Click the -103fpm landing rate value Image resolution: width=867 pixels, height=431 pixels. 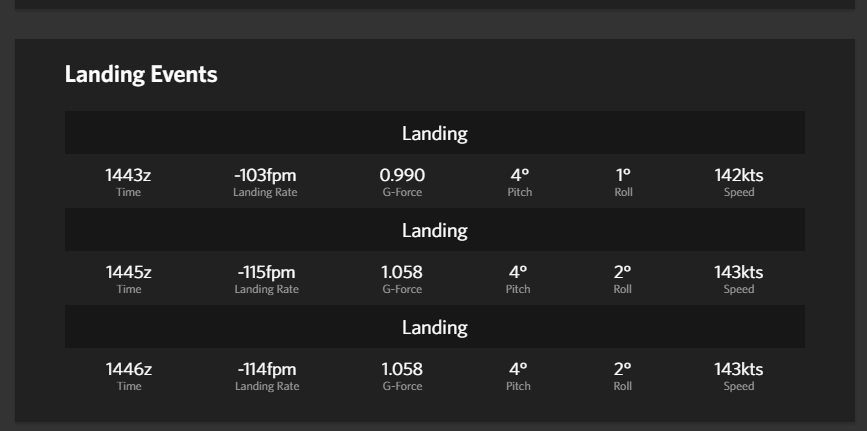coord(265,175)
